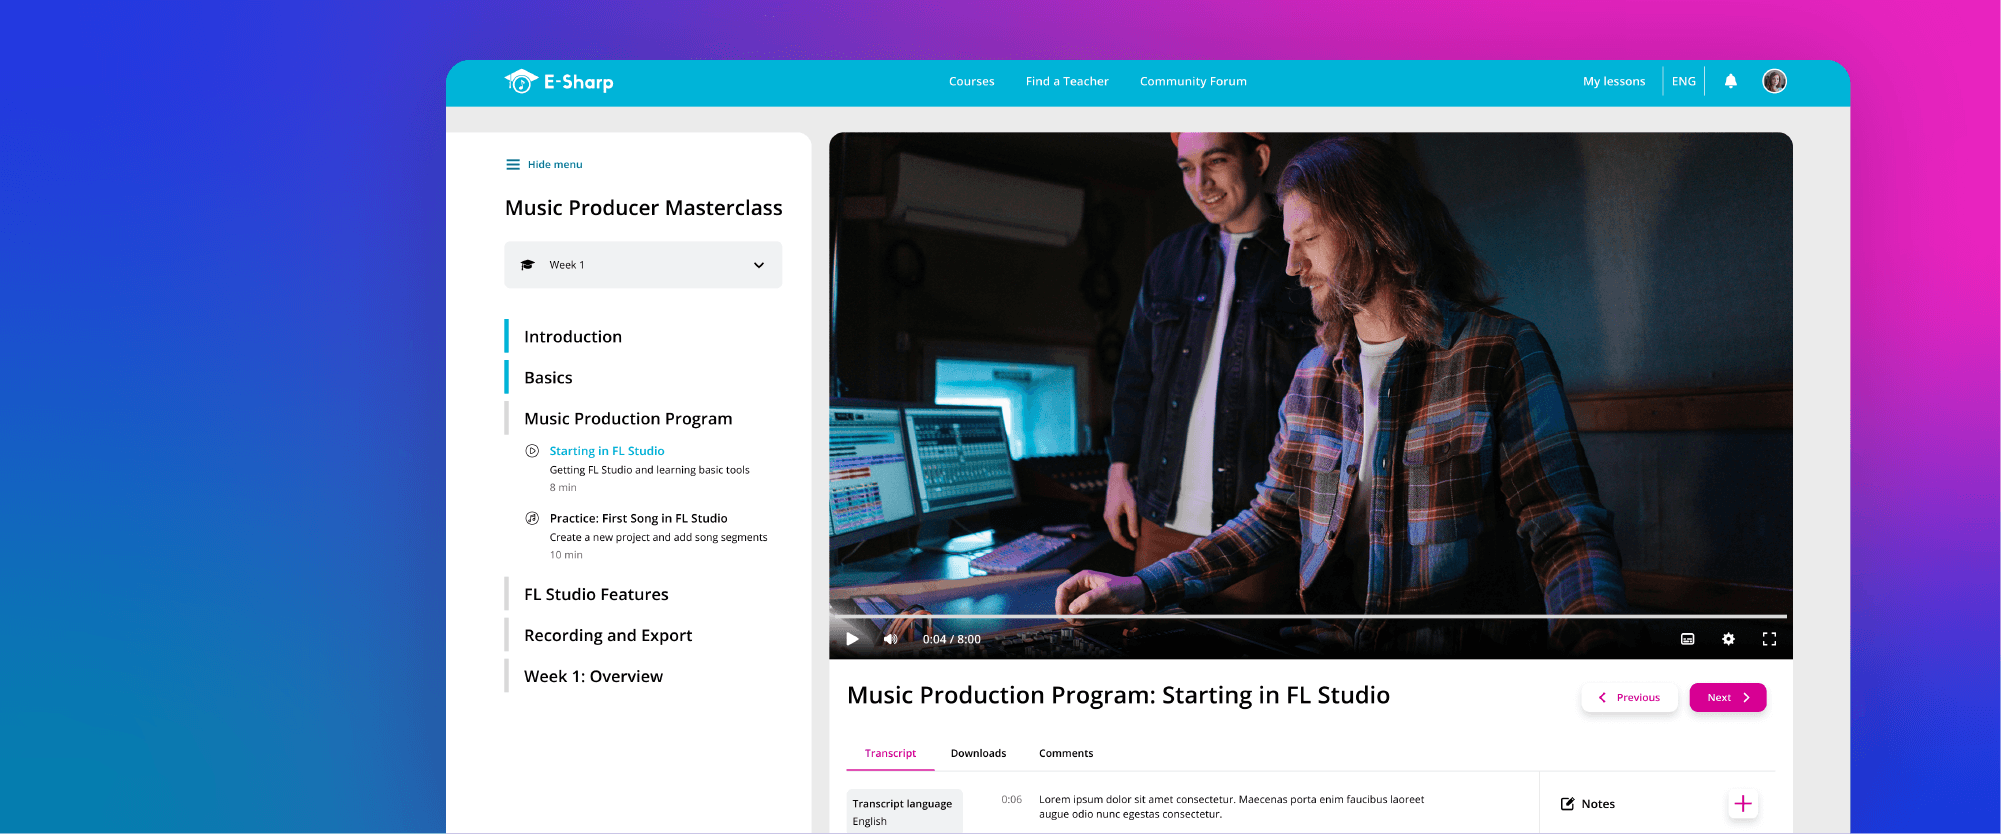Click the notification bell icon
This screenshot has width=2001, height=834.
point(1730,81)
